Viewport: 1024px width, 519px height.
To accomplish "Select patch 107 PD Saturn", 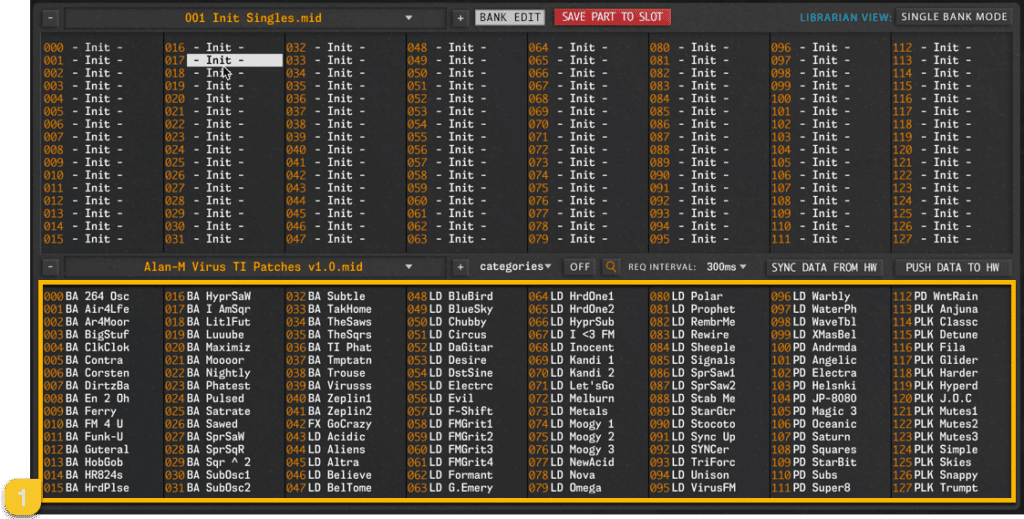I will (x=810, y=437).
